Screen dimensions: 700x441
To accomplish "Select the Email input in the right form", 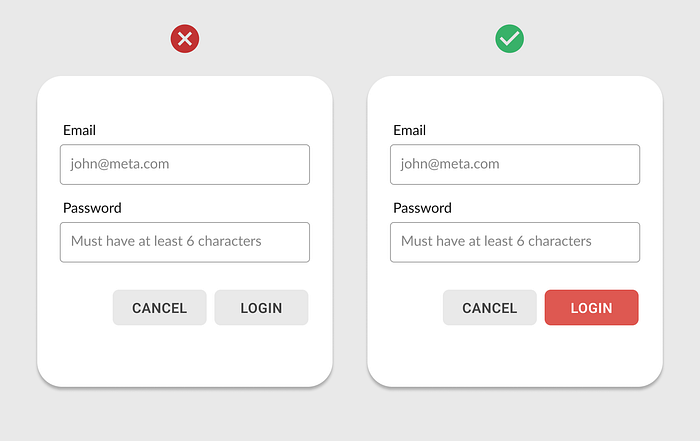I will pyautogui.click(x=515, y=164).
